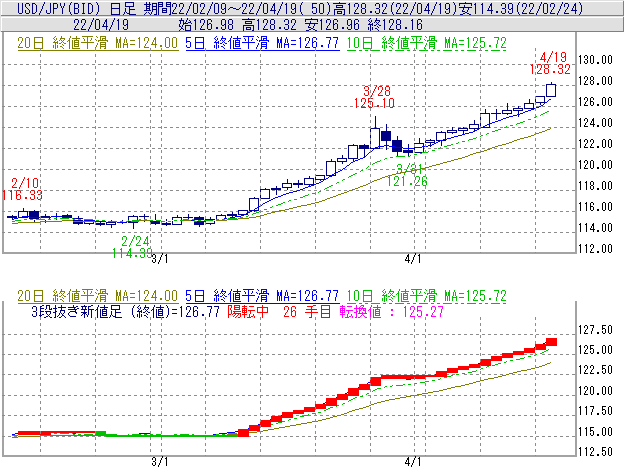The height and width of the screenshot is (475, 624).
Task: Click the 安114.39(22/02/24) period low text
Action: pyautogui.click(x=521, y=8)
